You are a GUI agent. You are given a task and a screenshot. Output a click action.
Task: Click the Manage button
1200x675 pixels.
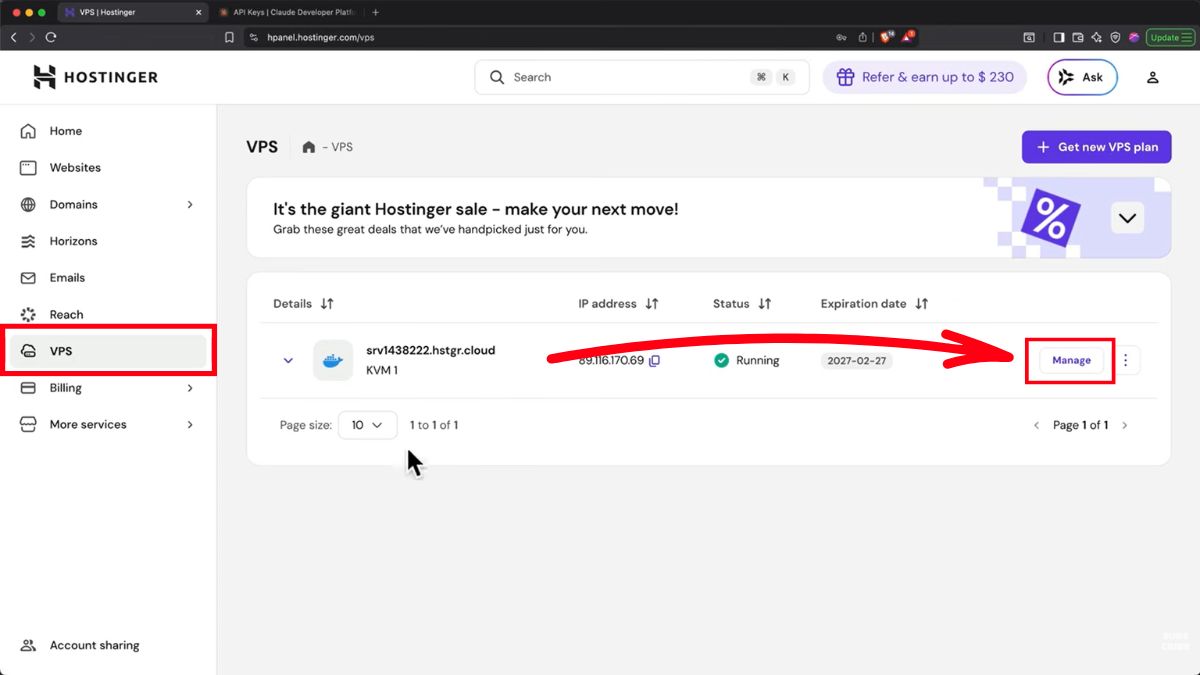click(1071, 360)
